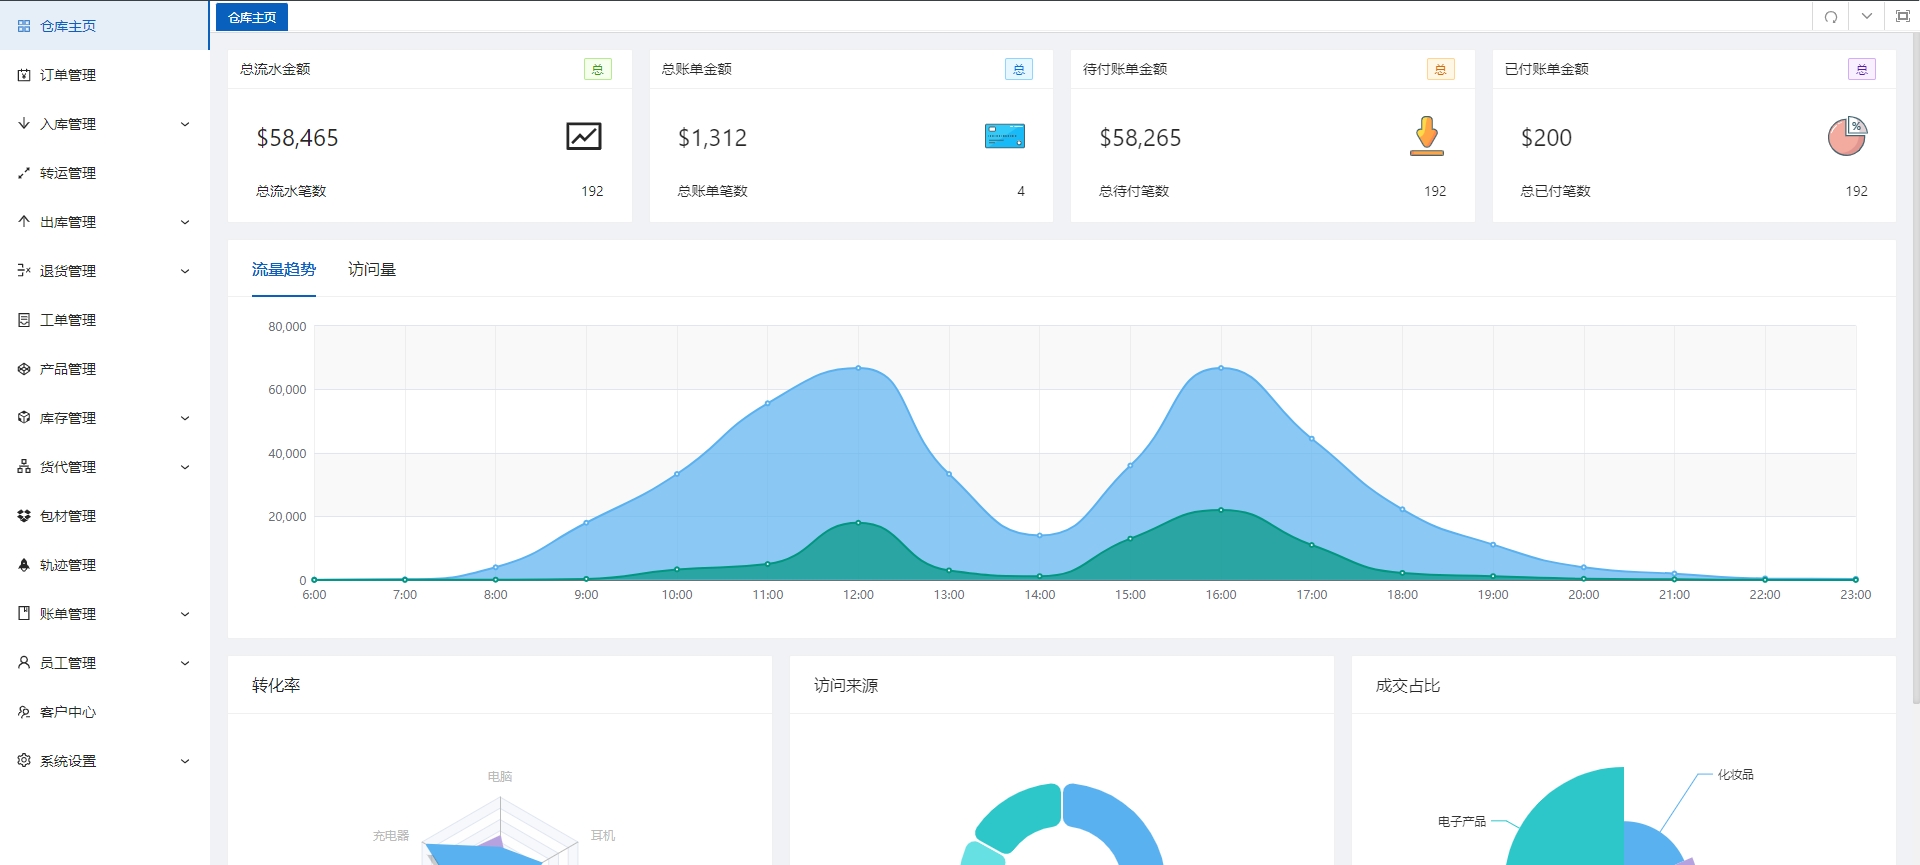The height and width of the screenshot is (865, 1920).
Task: Click the 转运管理 sidebar icon
Action: [24, 173]
